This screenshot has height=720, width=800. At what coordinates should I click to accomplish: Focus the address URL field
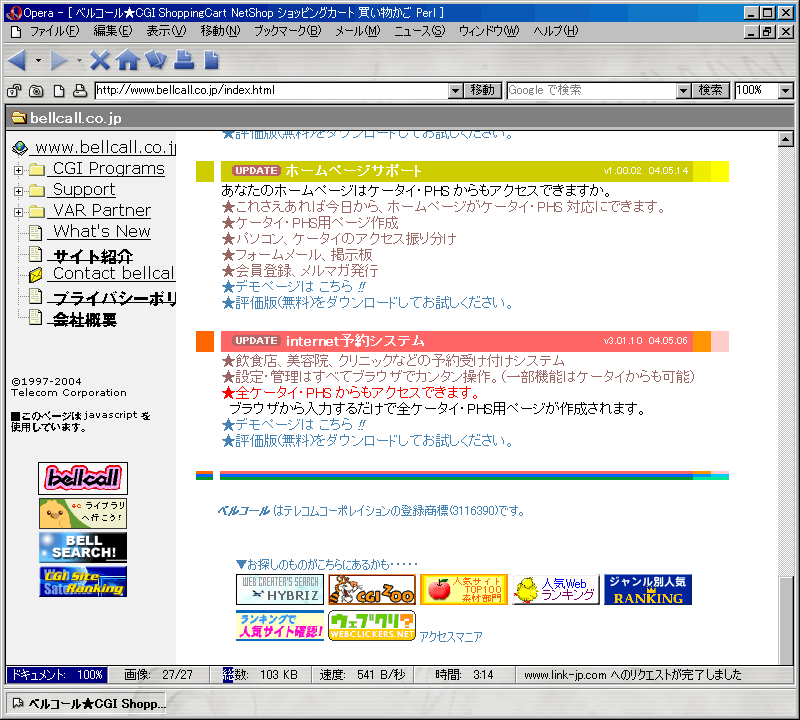tap(271, 90)
